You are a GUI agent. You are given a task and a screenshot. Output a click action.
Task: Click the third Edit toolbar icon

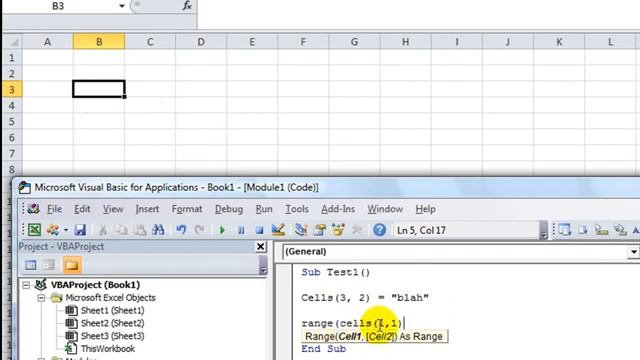coord(601,230)
